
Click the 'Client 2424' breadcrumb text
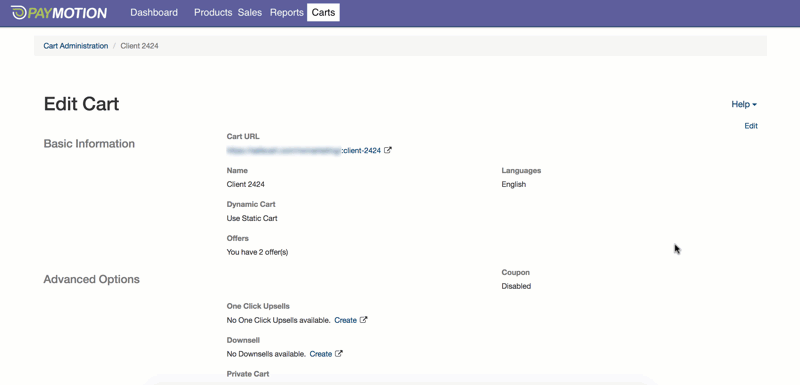(x=139, y=46)
